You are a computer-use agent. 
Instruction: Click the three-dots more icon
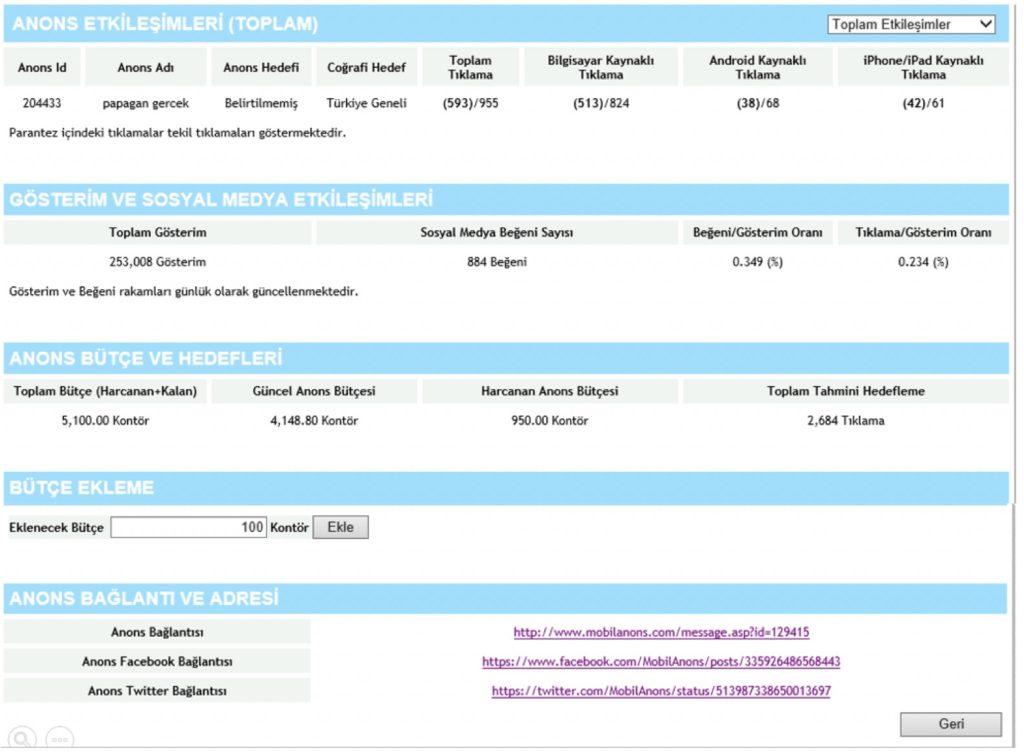pyautogui.click(x=60, y=741)
